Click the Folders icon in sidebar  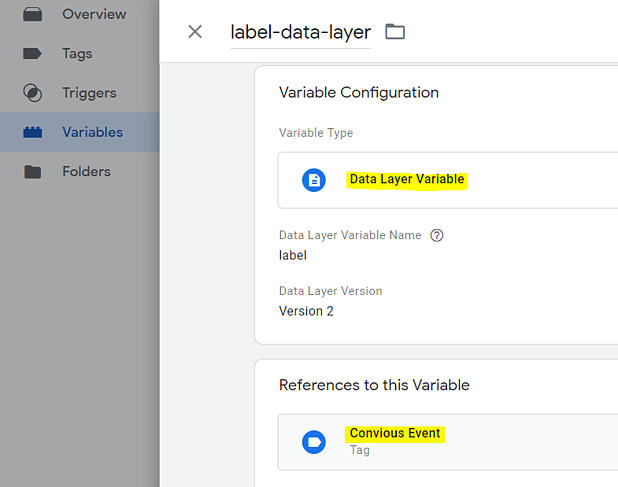(x=33, y=171)
